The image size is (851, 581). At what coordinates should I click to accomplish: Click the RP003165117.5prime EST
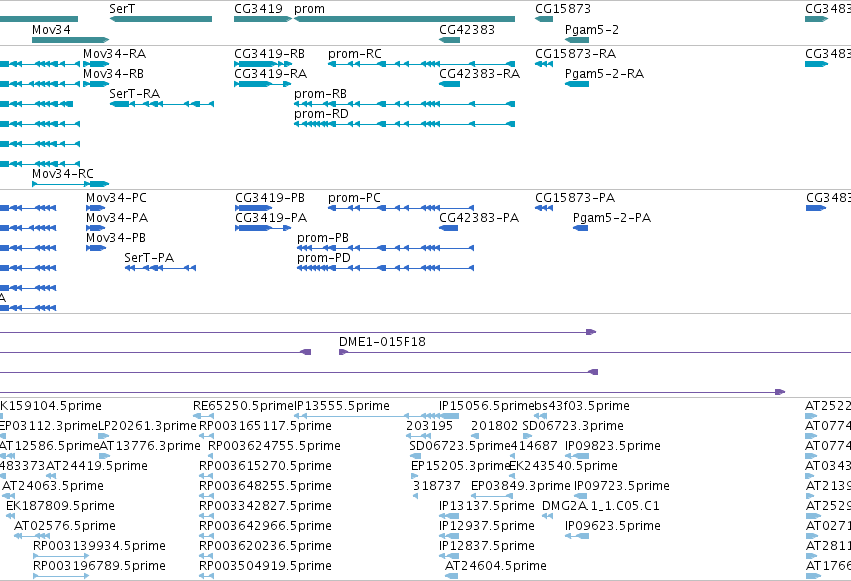pyautogui.click(x=206, y=436)
